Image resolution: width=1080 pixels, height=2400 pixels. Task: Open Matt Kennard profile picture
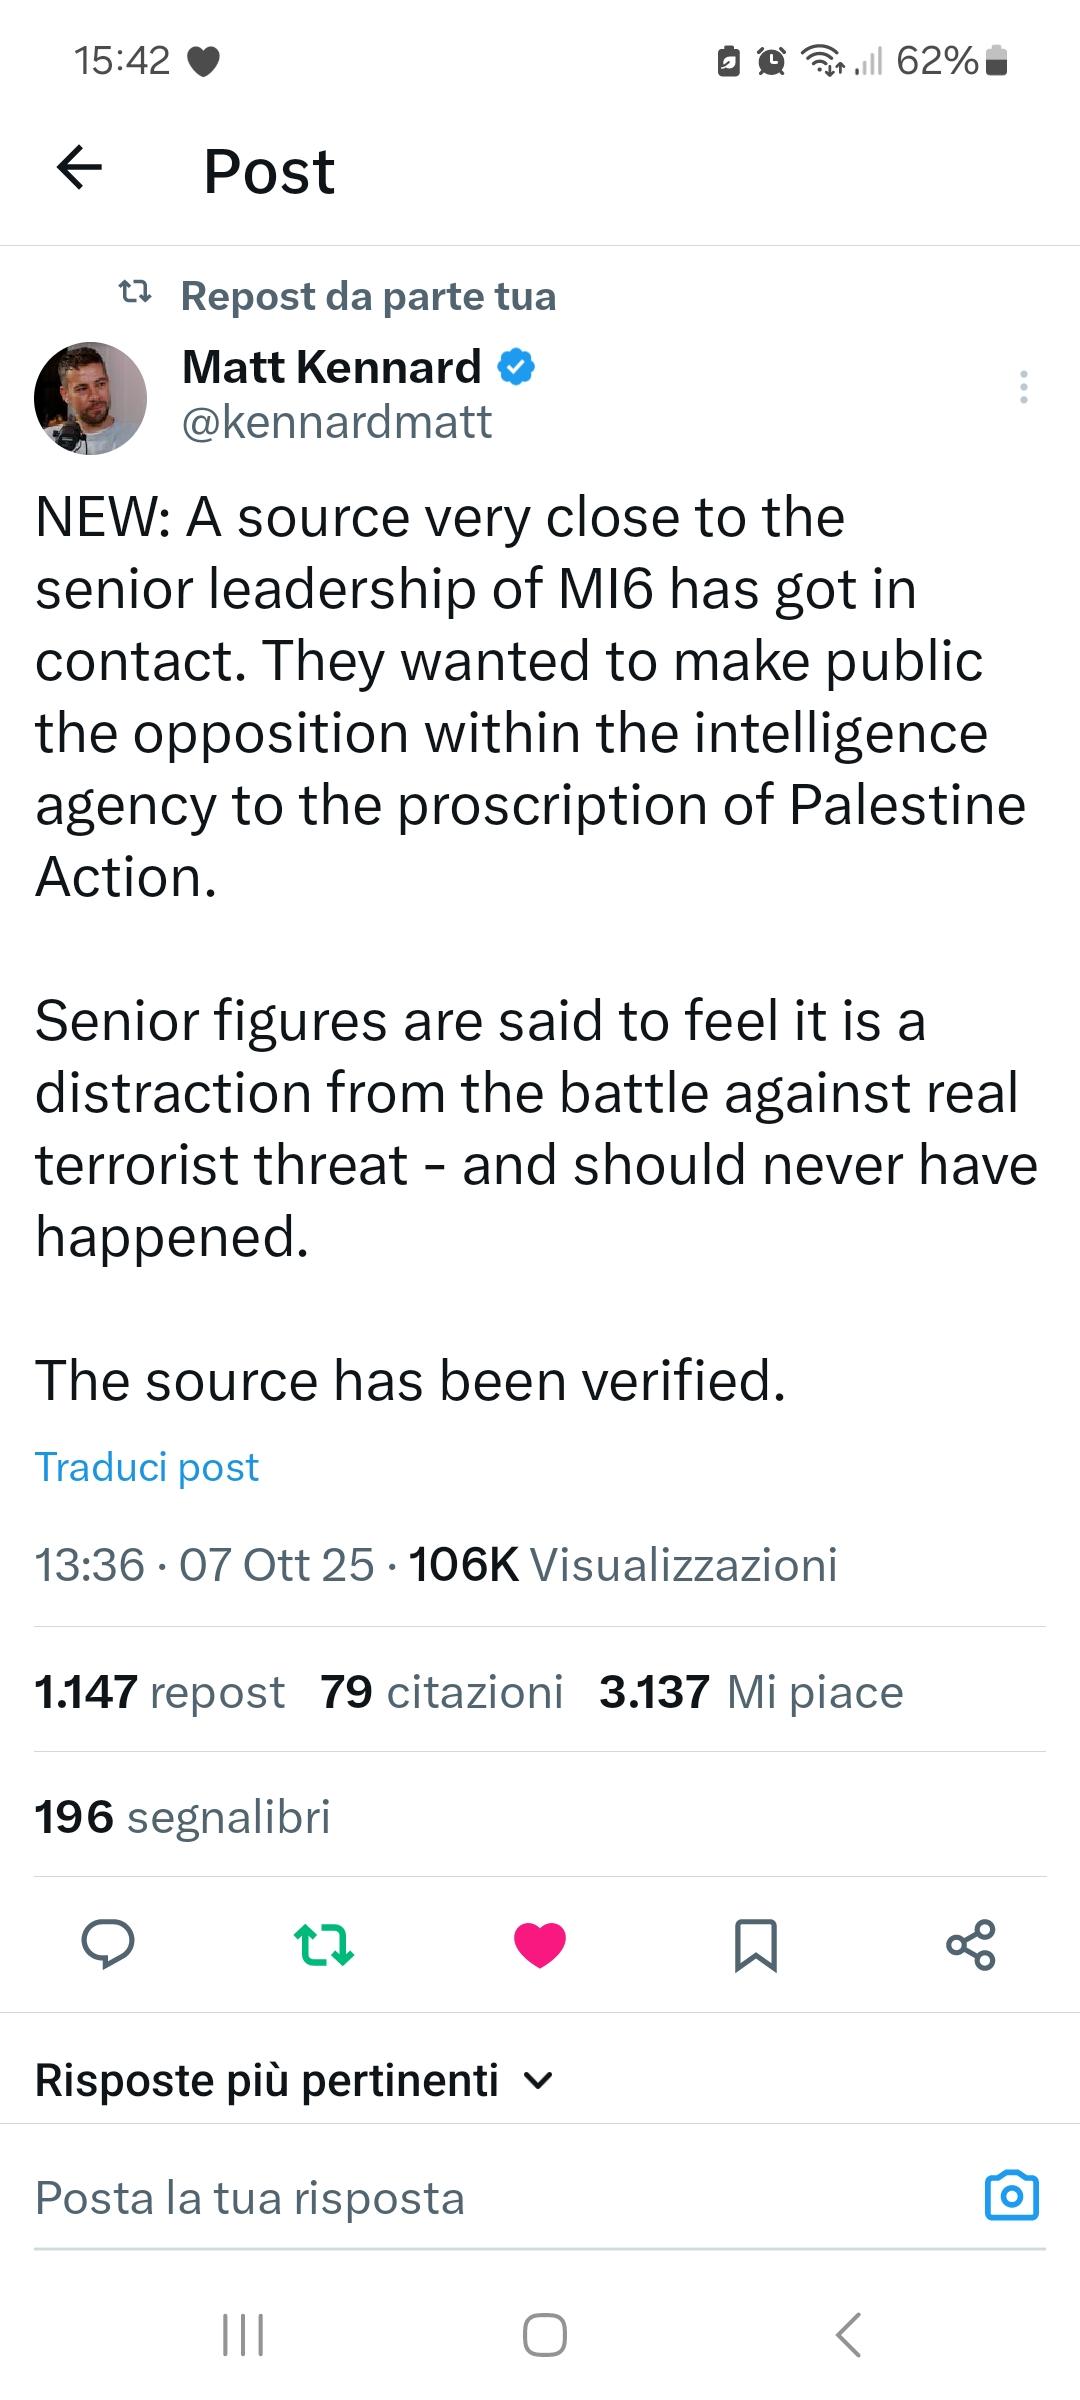(x=91, y=398)
